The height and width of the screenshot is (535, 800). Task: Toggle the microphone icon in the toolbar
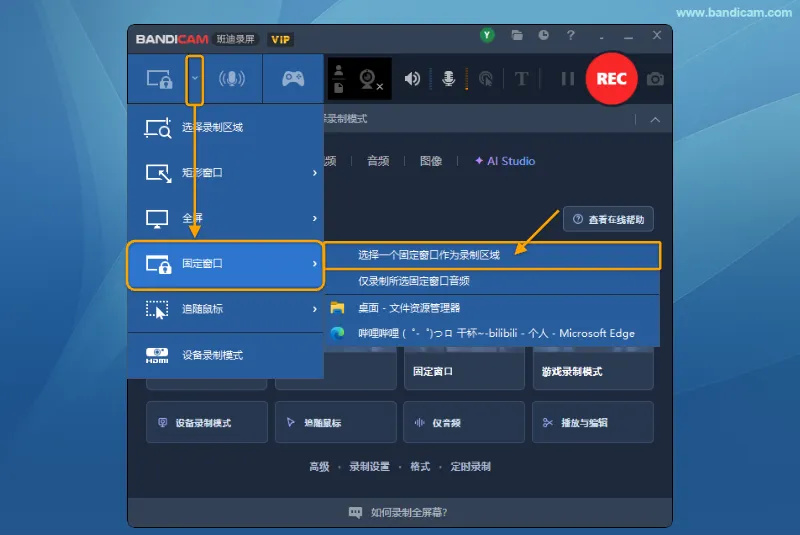[x=448, y=79]
